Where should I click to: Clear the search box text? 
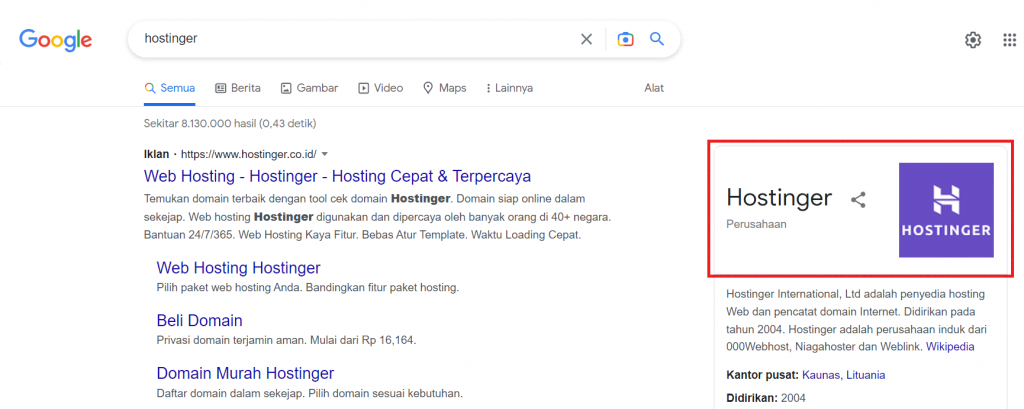pyautogui.click(x=587, y=39)
